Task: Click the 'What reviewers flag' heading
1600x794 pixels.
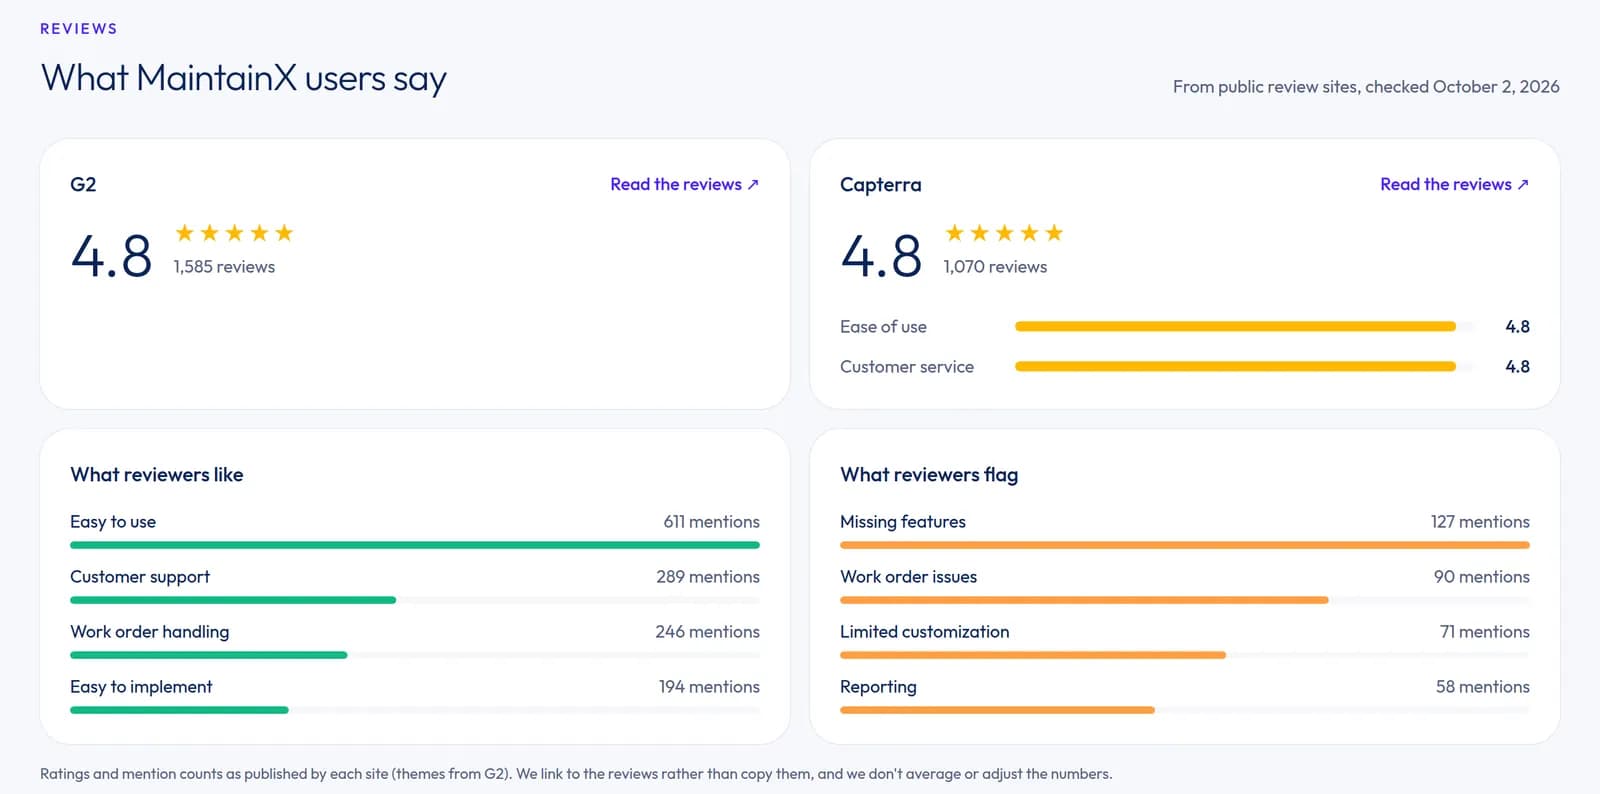Action: point(929,475)
